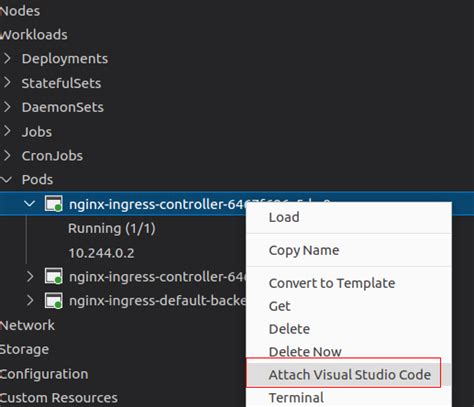
Task: Select the second nginx-ingress-controller pod name
Action: (x=157, y=277)
